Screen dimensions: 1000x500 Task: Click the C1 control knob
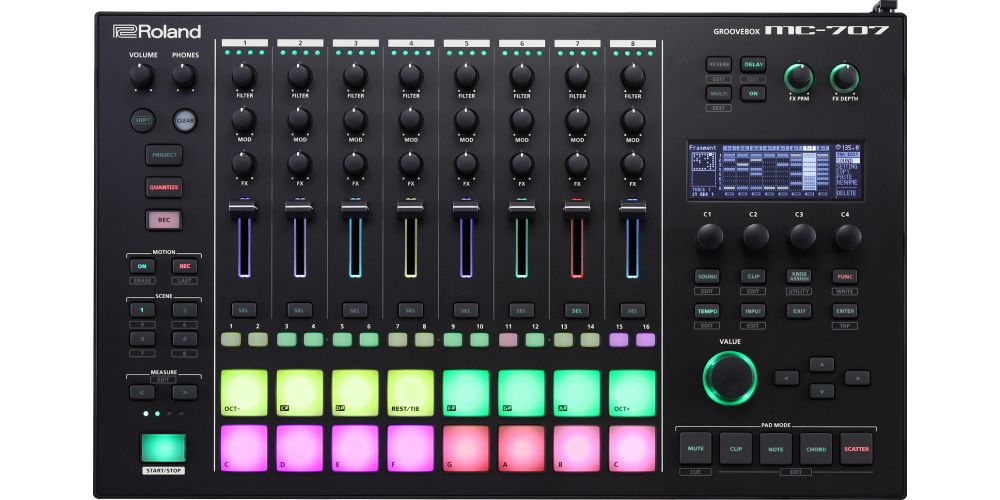point(710,237)
